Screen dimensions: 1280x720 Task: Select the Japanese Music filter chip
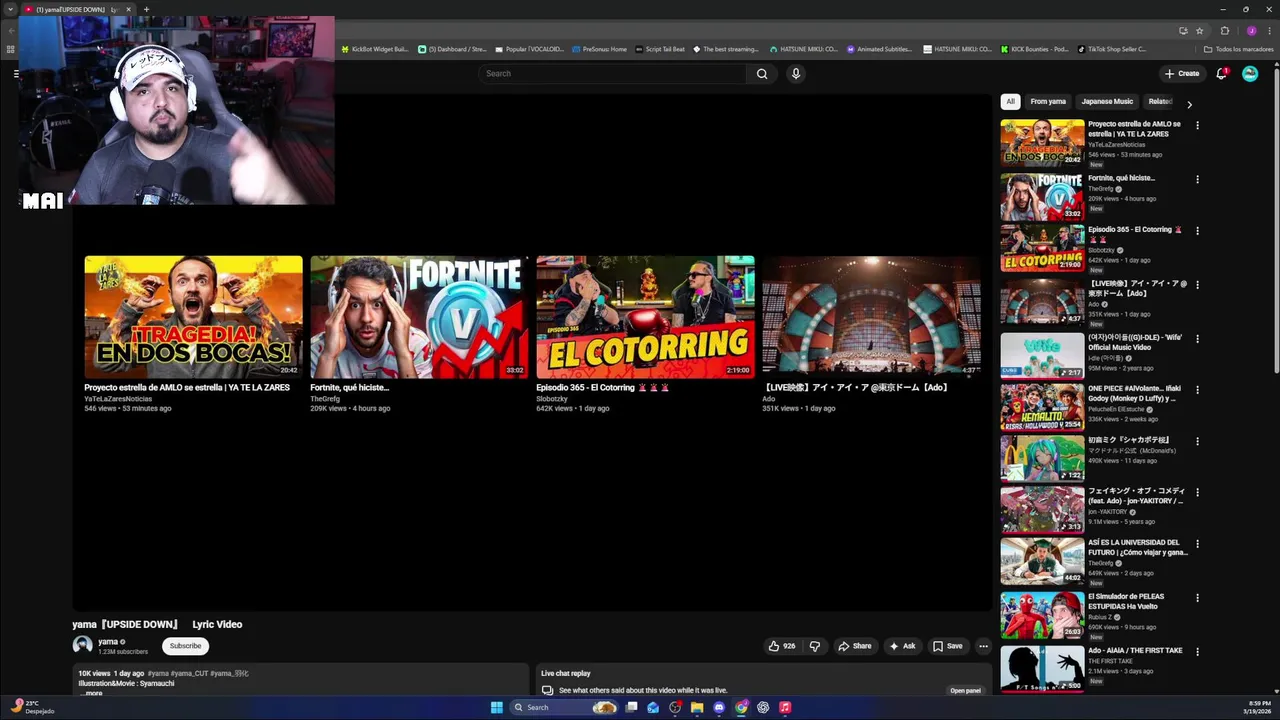(x=1107, y=101)
